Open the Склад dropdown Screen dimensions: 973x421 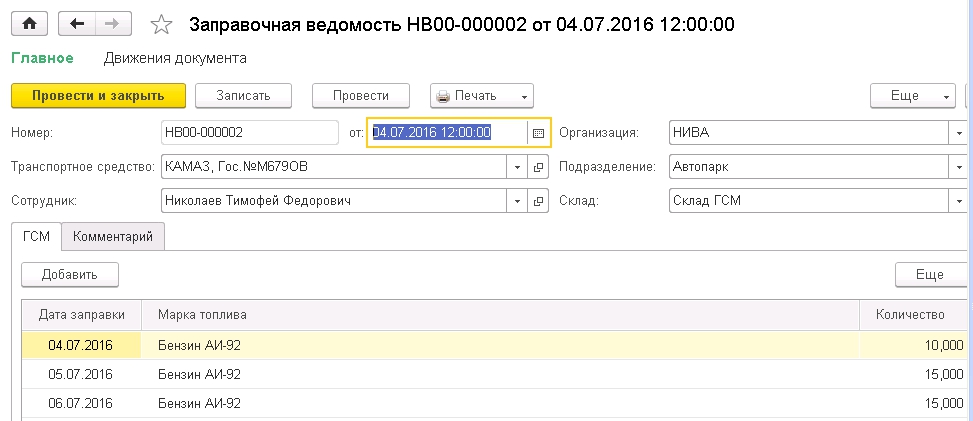(957, 201)
